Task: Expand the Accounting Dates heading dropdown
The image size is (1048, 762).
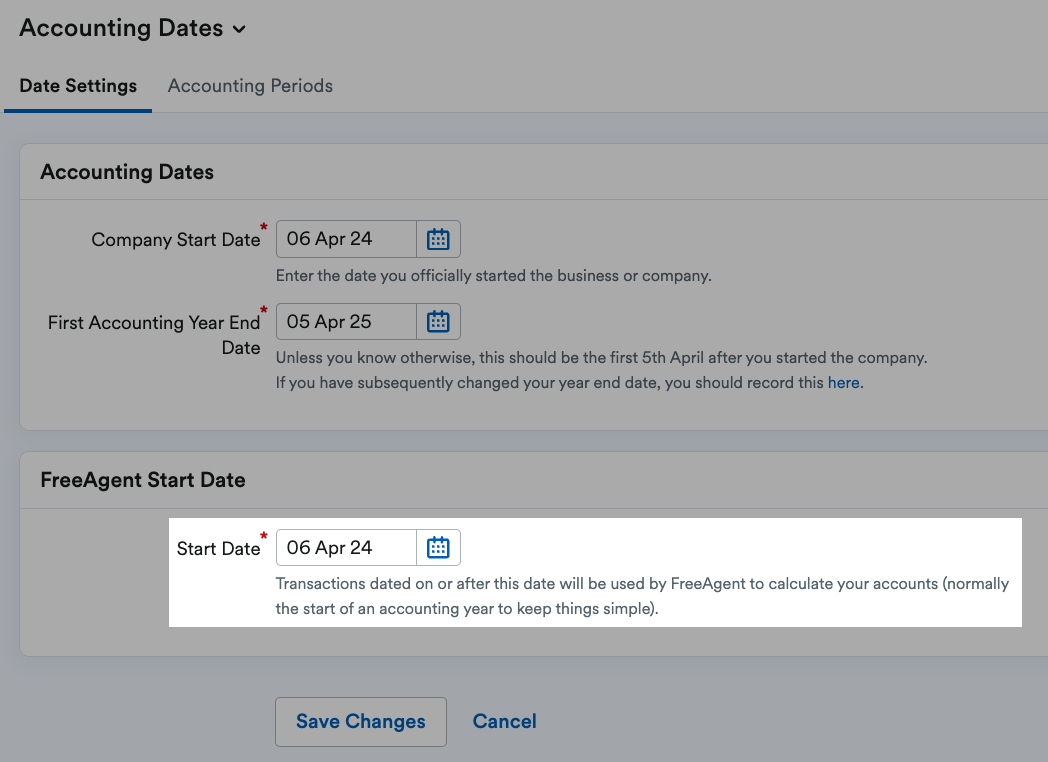Action: pos(240,29)
